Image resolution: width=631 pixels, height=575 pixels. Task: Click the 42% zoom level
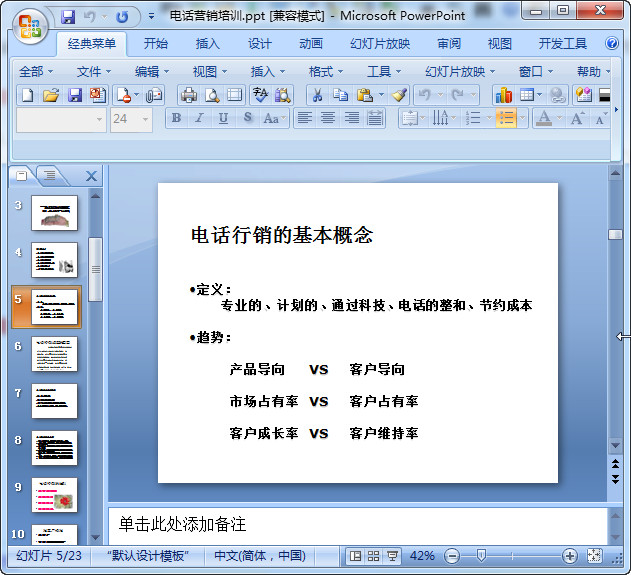pos(422,556)
